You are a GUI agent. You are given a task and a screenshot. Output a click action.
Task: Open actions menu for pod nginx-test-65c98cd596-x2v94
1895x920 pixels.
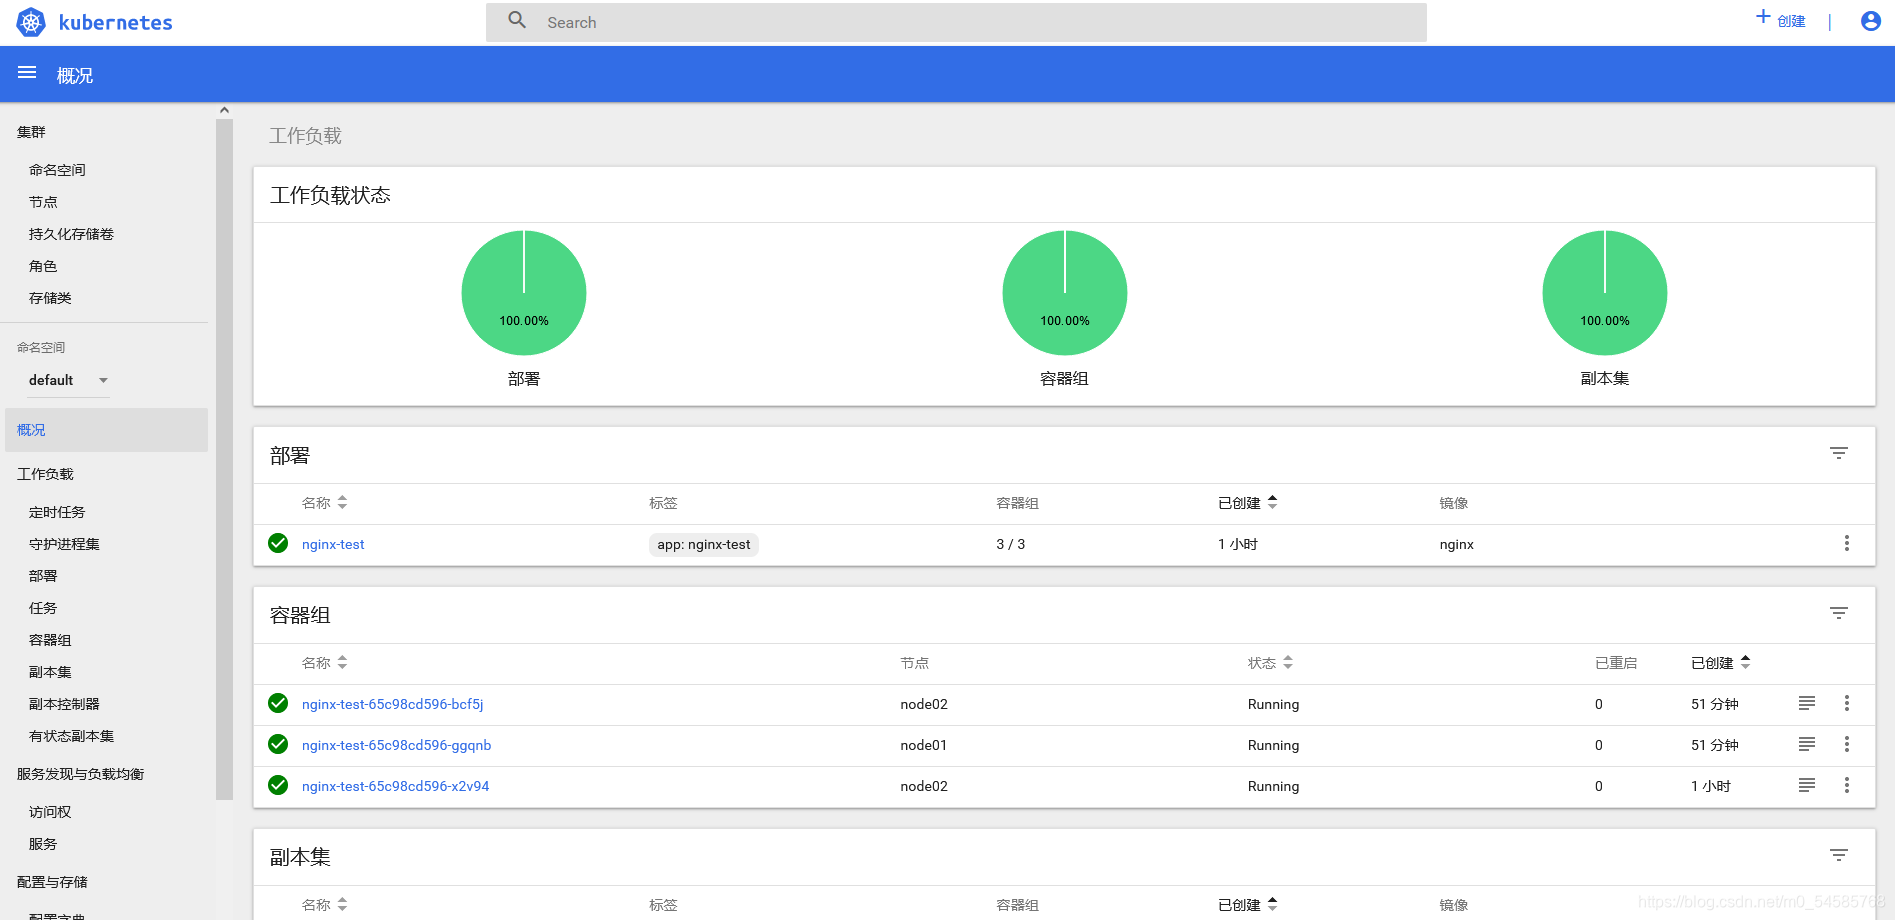click(x=1846, y=785)
